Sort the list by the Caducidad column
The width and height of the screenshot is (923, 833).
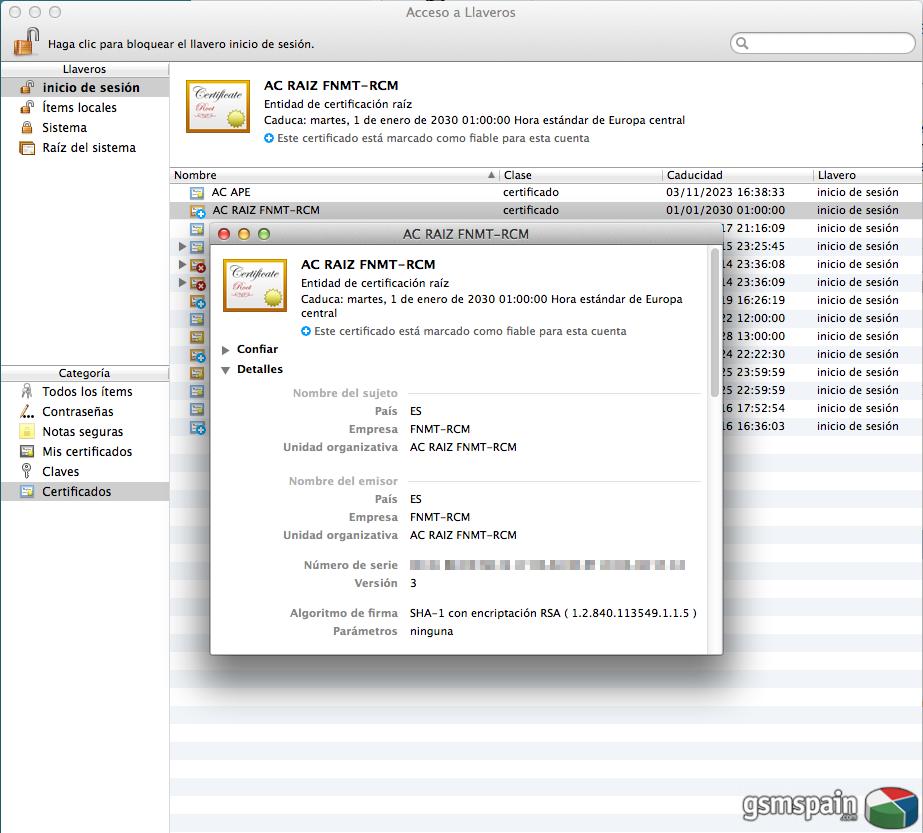coord(737,175)
